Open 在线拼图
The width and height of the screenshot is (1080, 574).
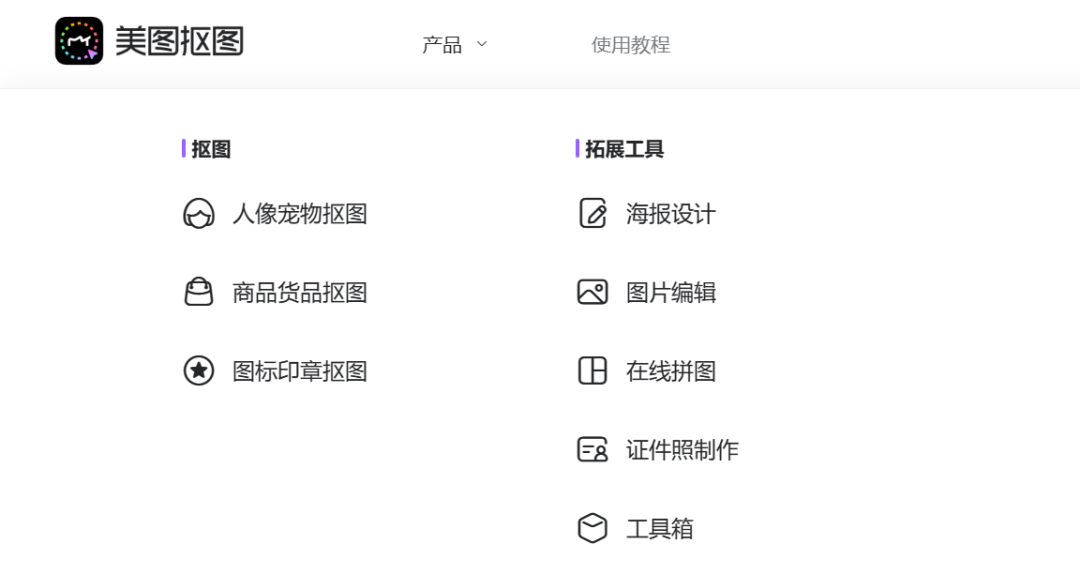(x=671, y=371)
